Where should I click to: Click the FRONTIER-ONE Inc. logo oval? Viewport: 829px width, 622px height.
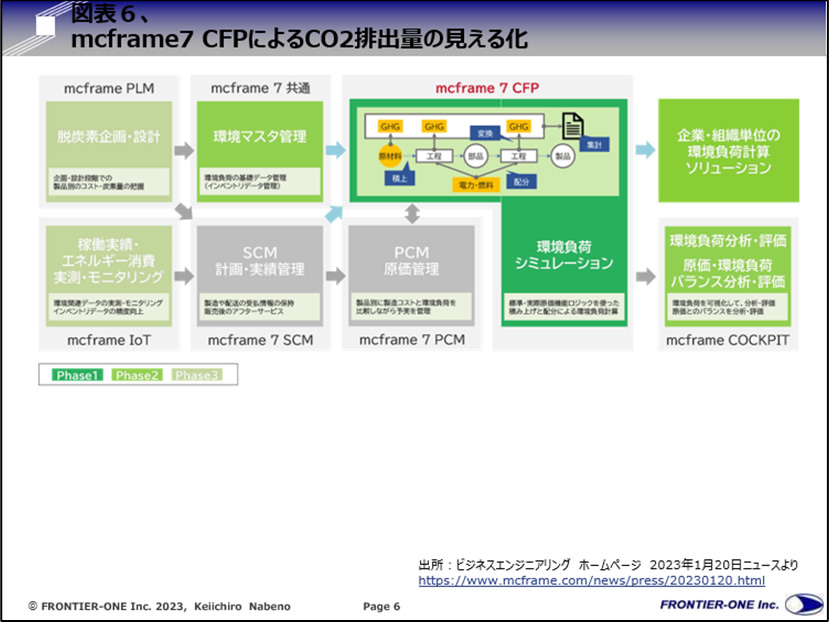804,605
